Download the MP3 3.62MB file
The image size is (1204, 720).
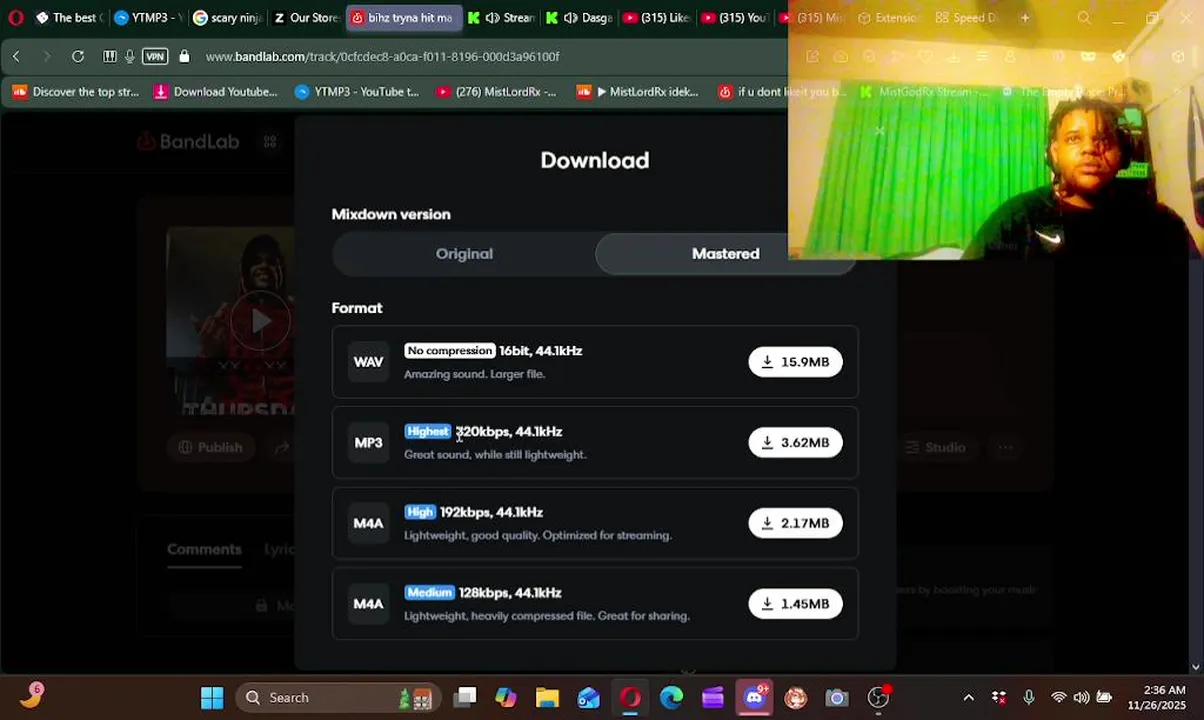[x=795, y=443]
